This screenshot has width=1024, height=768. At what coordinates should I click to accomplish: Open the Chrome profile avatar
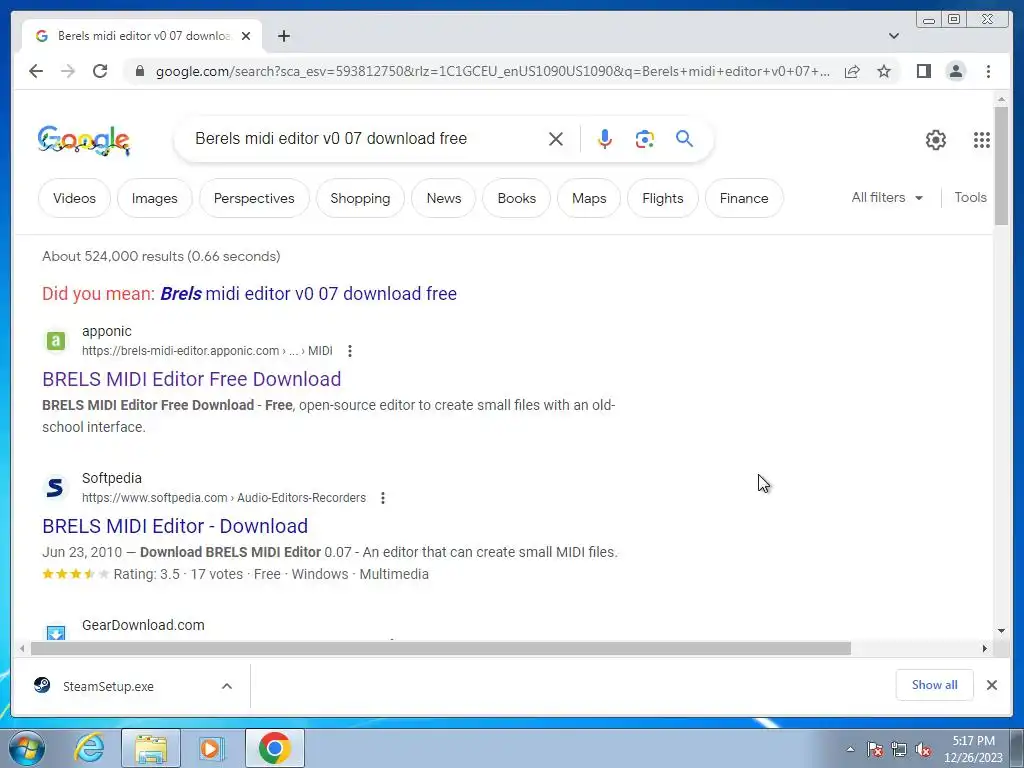coord(956,71)
